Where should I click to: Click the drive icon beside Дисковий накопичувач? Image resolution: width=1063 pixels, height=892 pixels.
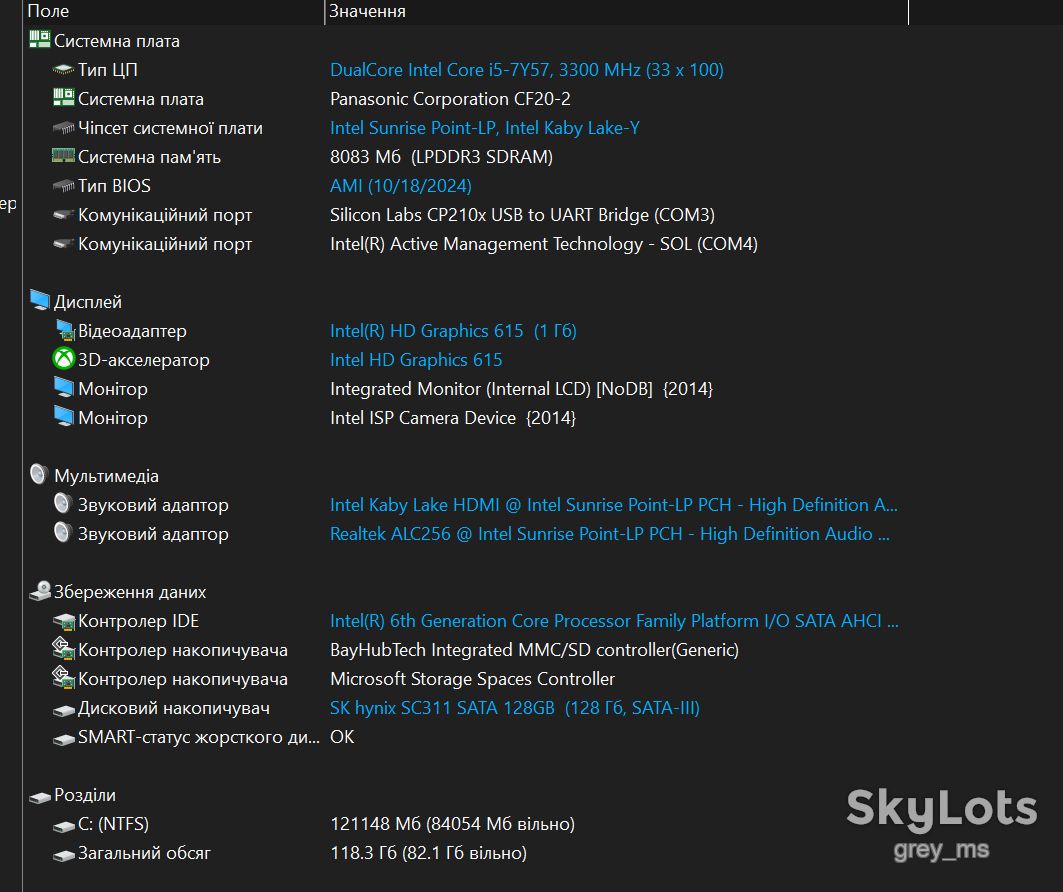64,709
